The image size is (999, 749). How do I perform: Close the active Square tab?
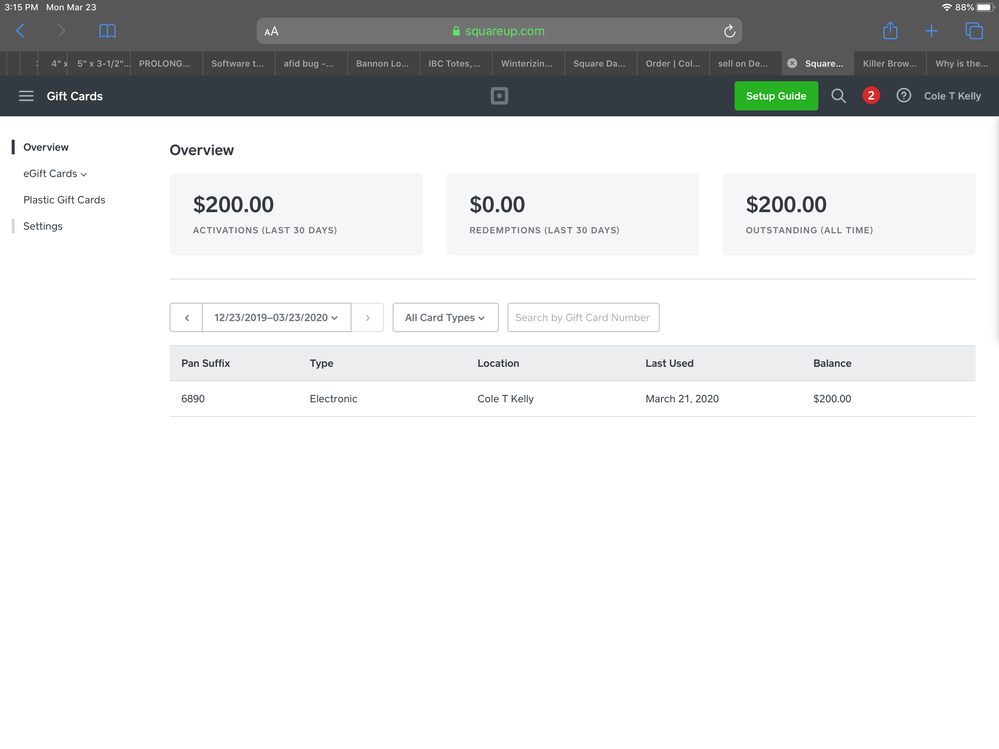pyautogui.click(x=792, y=63)
